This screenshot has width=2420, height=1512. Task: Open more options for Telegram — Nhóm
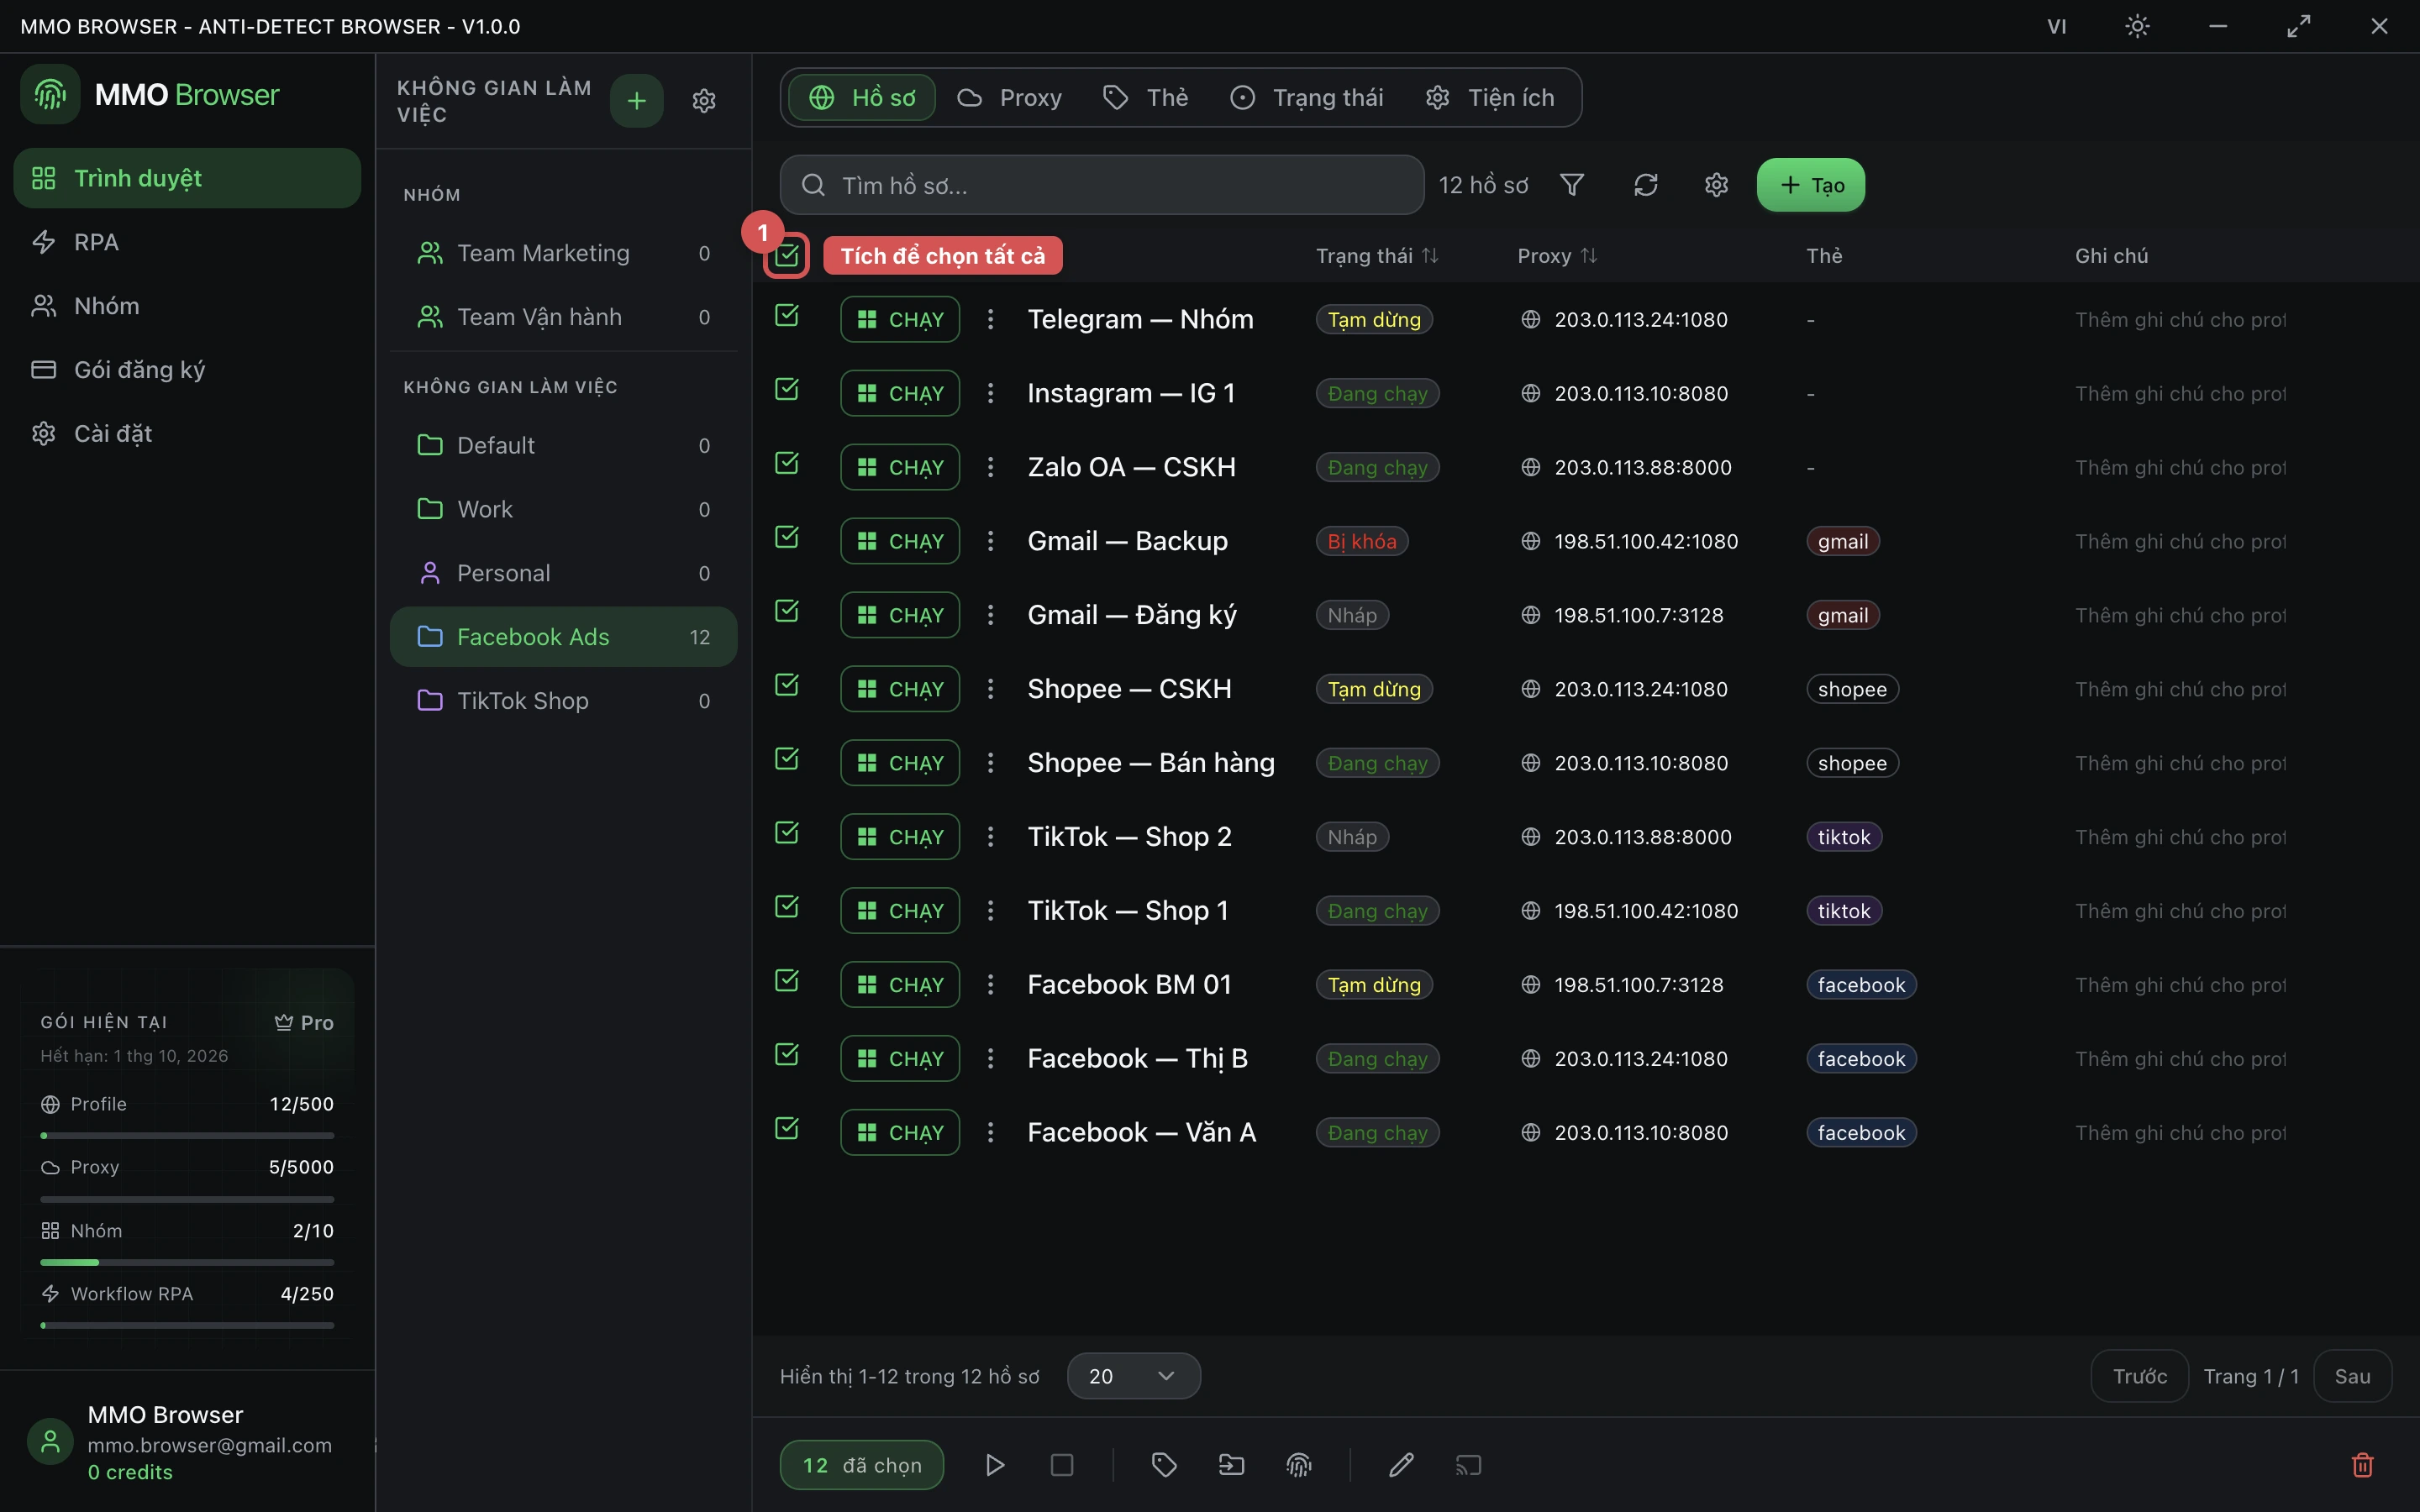coord(990,319)
